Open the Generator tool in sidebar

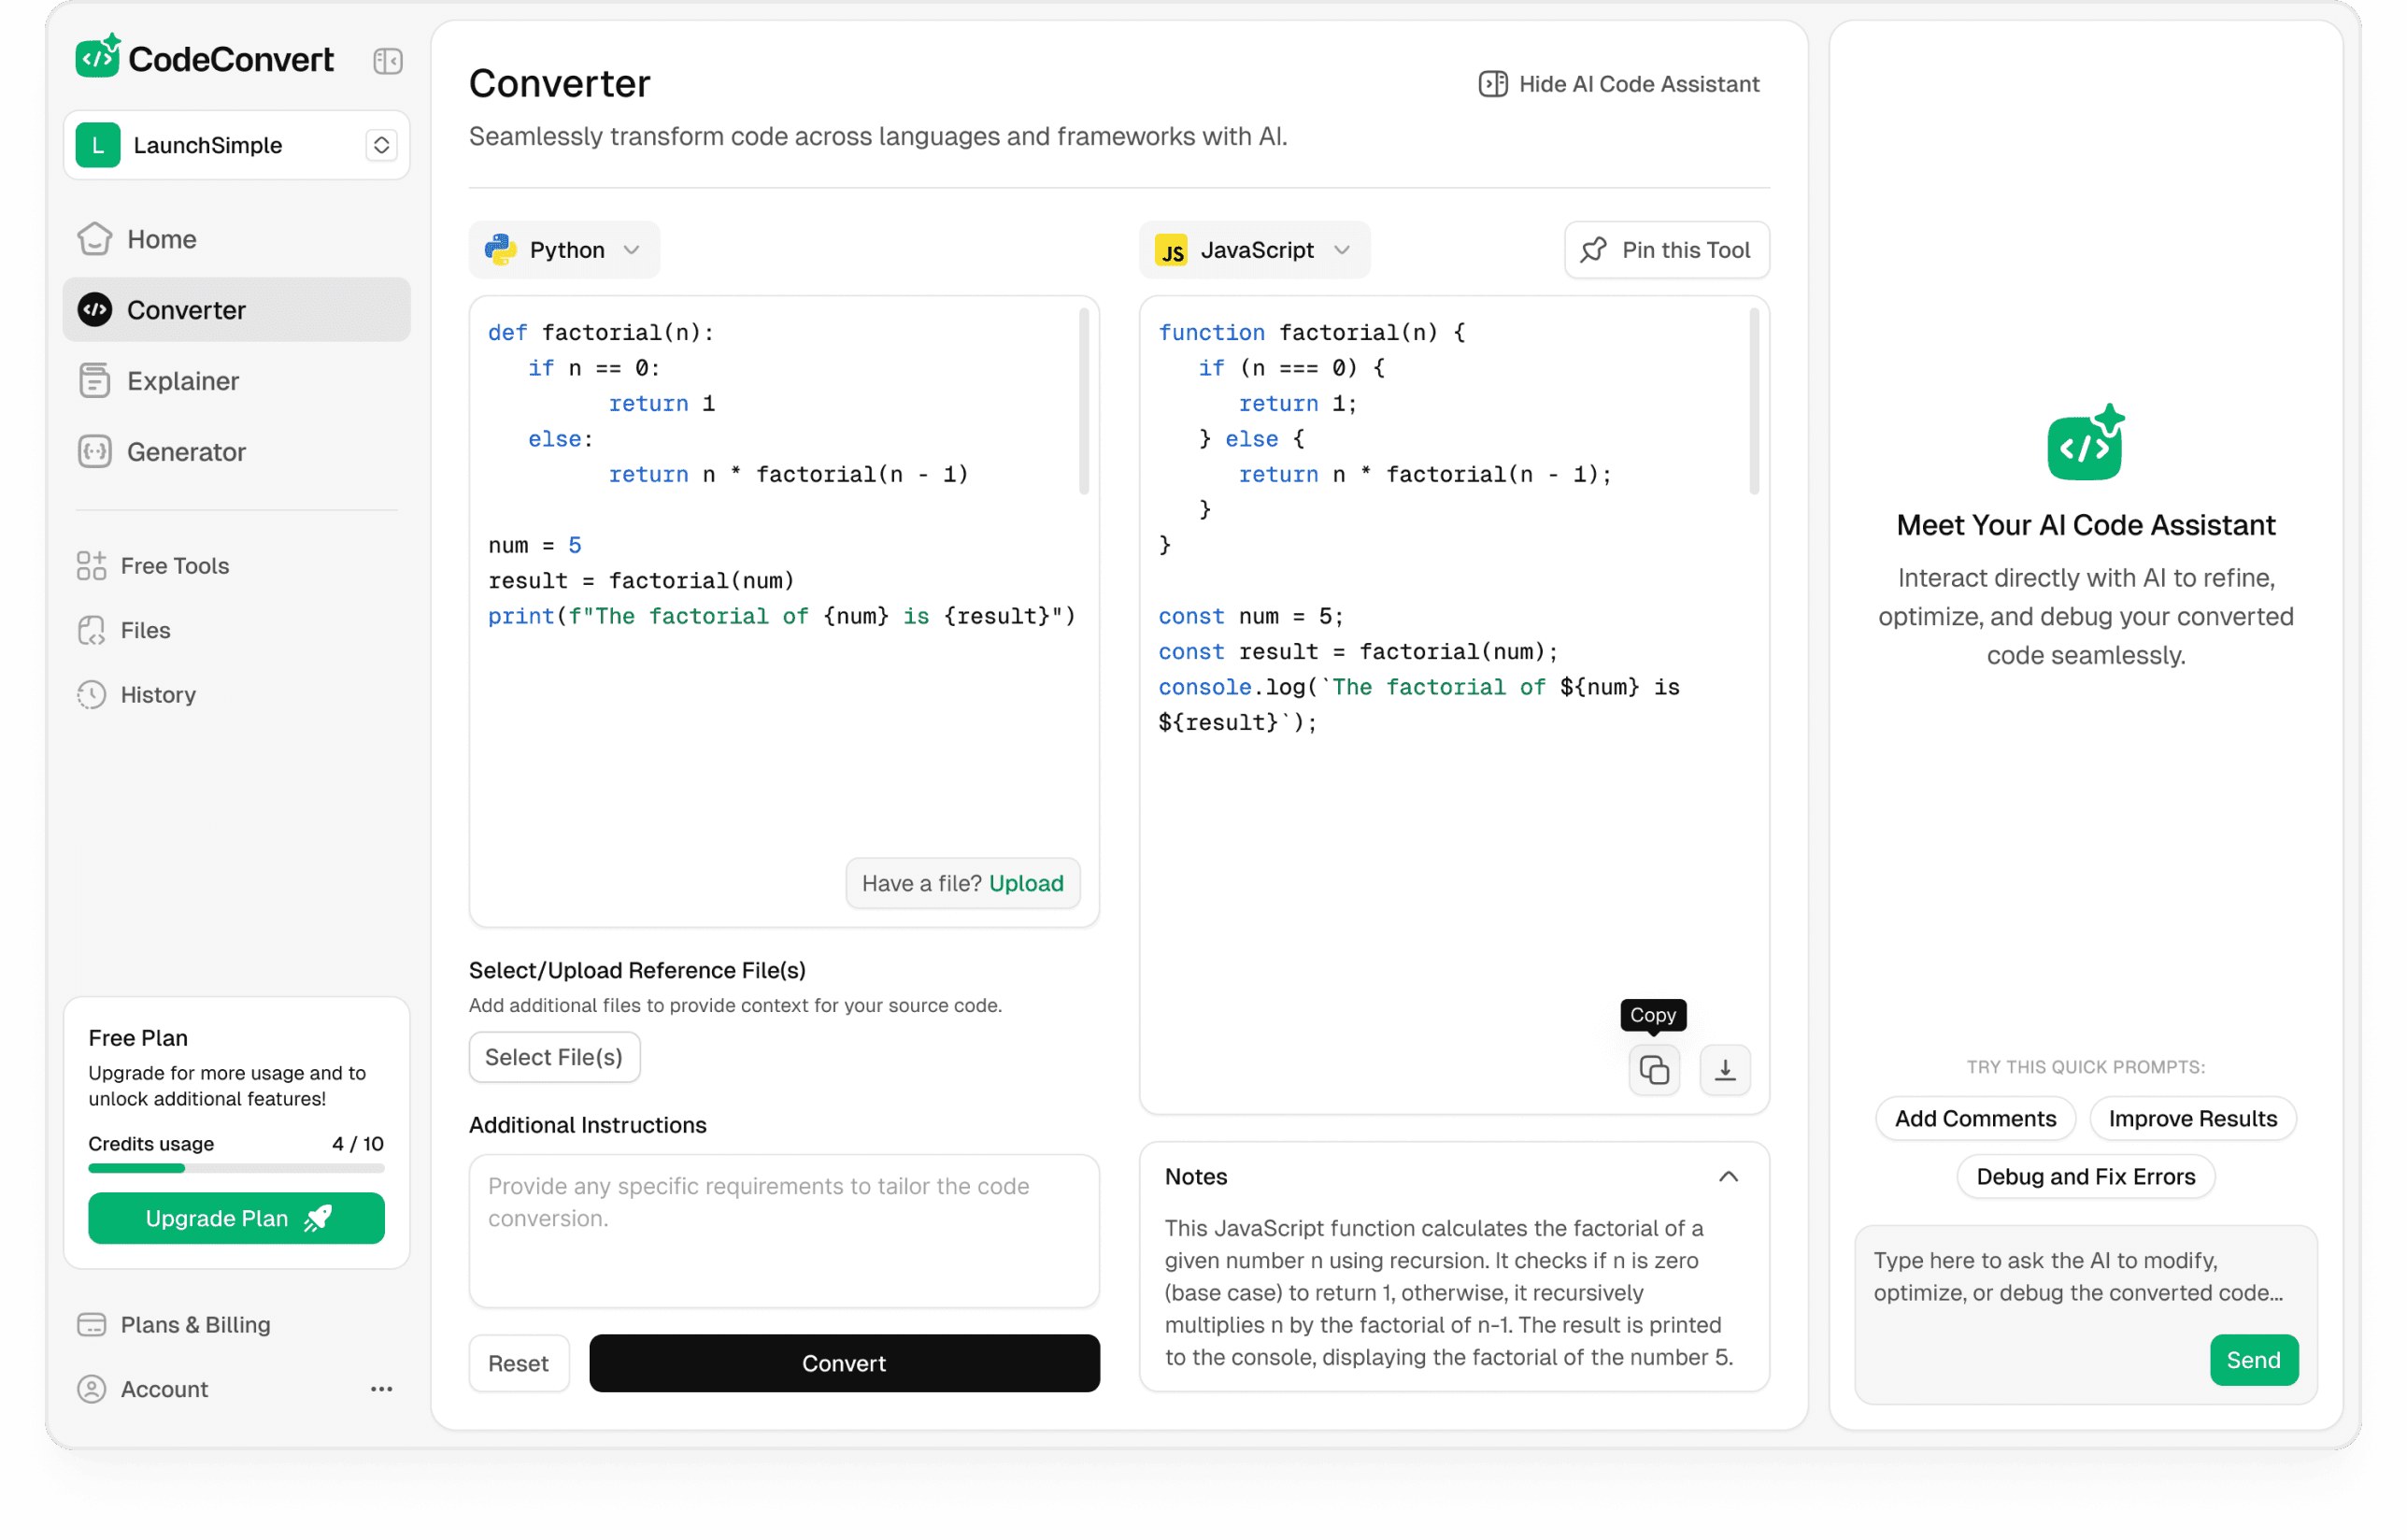[186, 452]
